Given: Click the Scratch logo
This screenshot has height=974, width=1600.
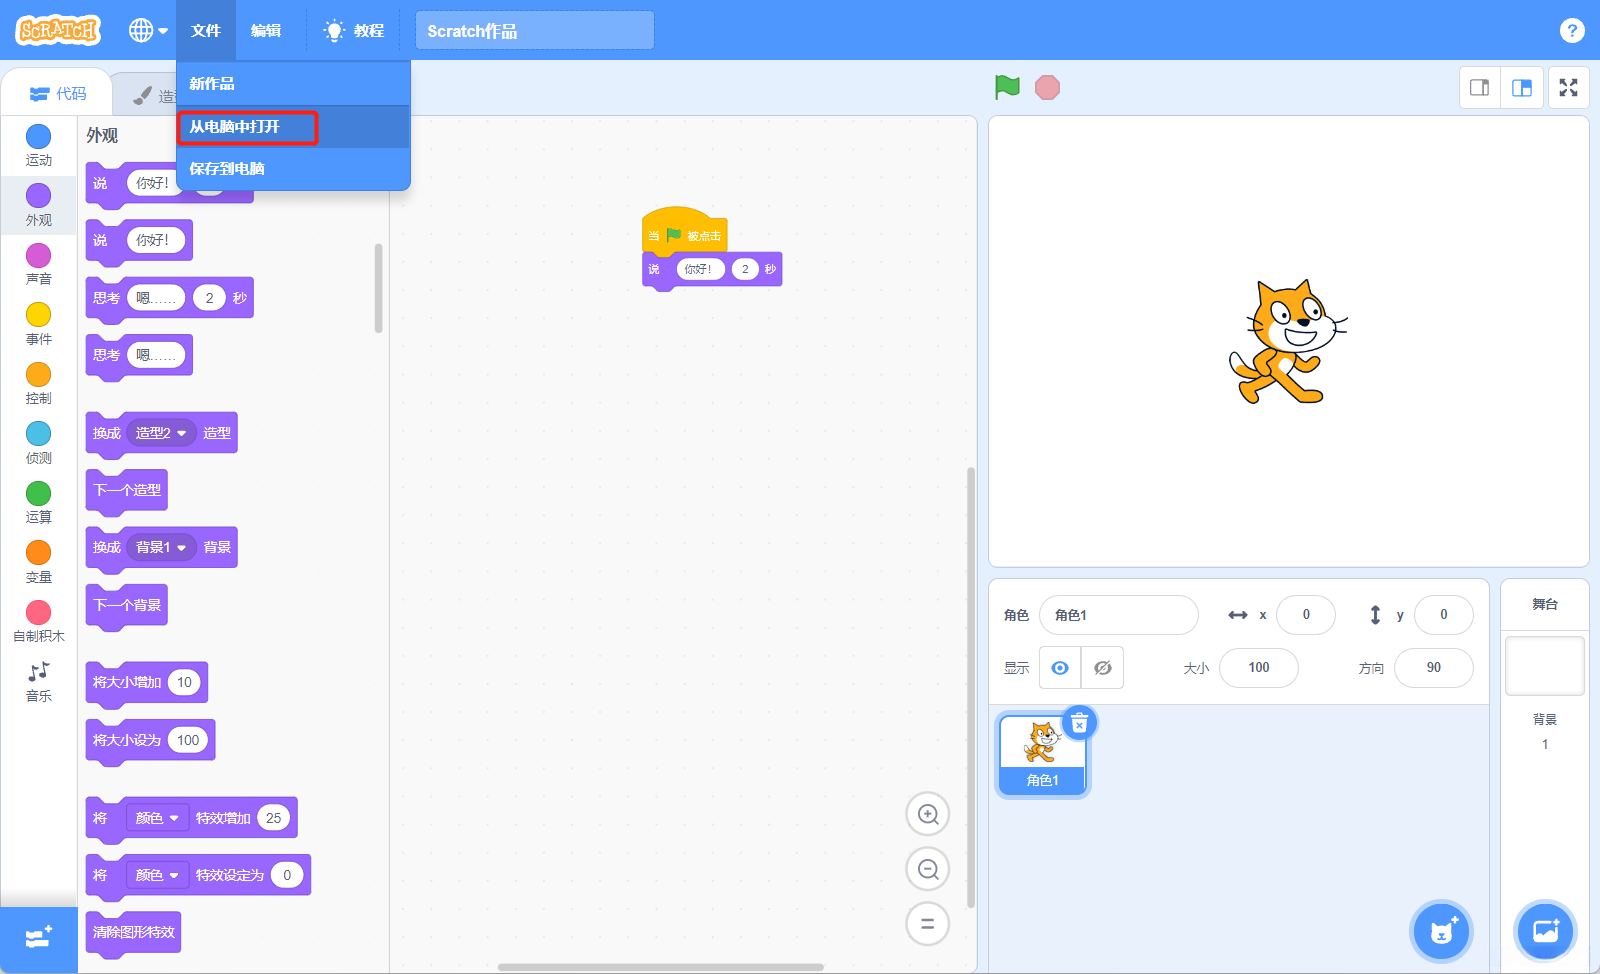Looking at the screenshot, I should (58, 30).
